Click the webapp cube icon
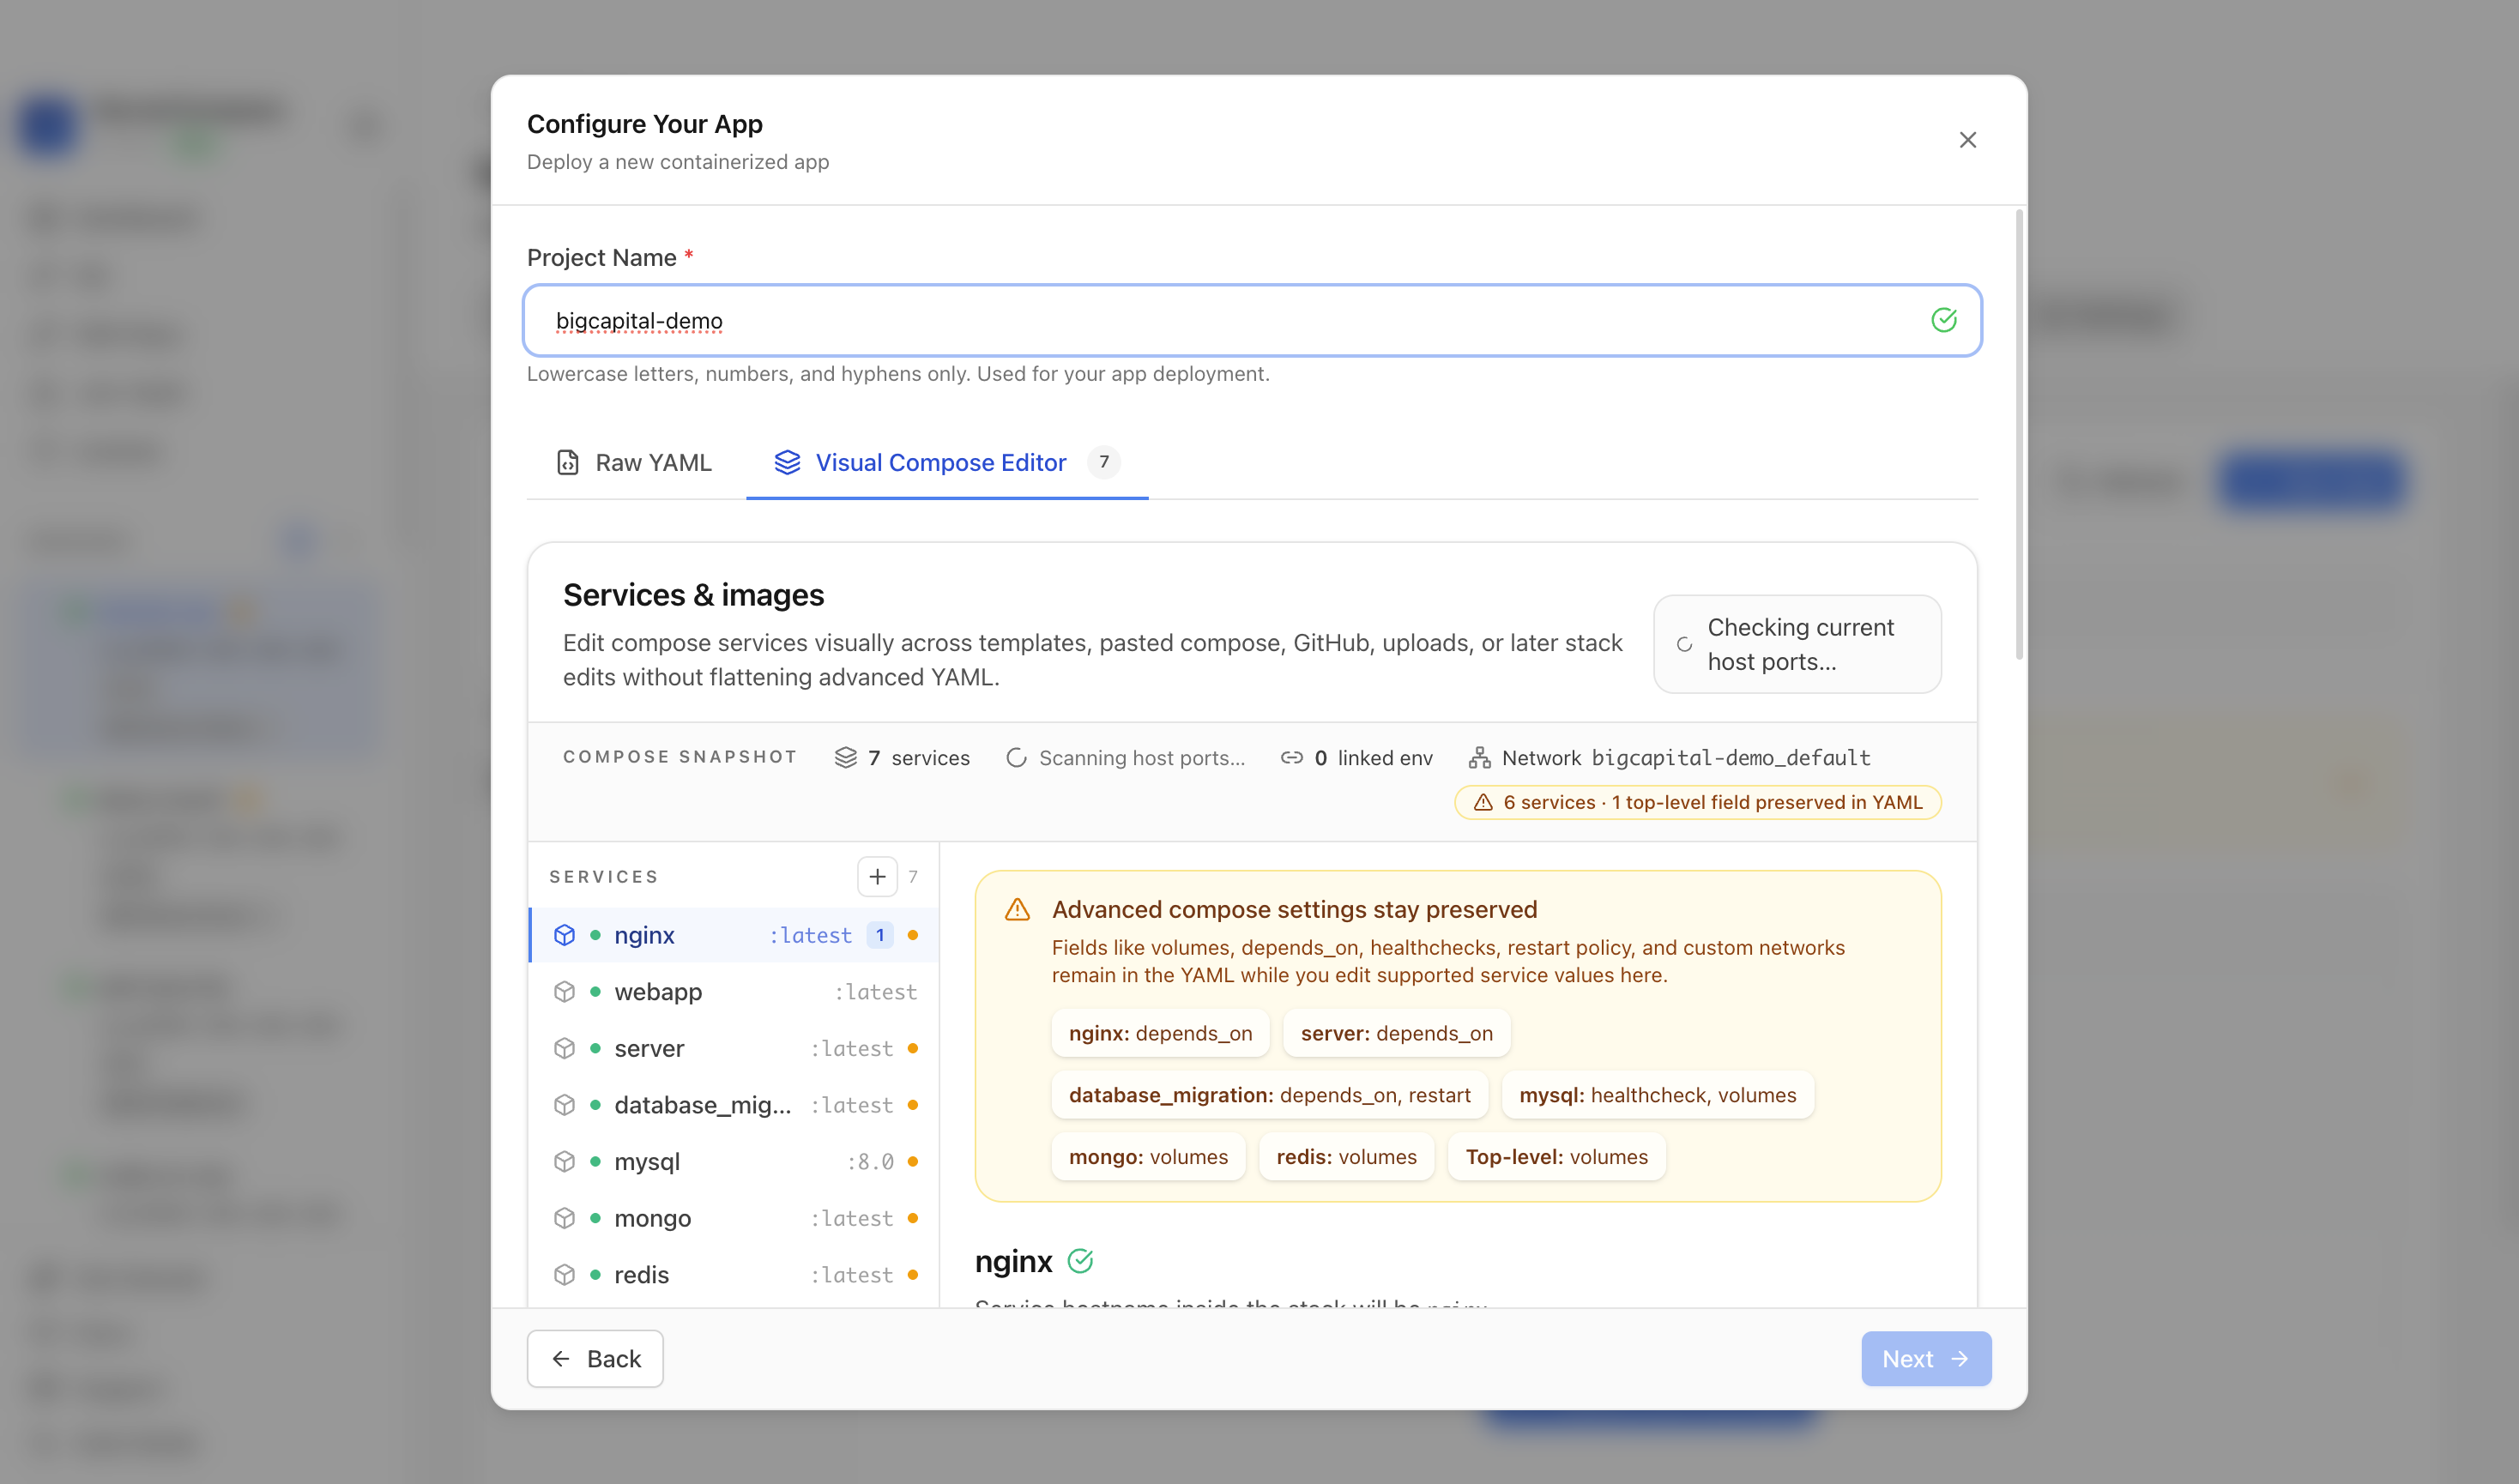The height and width of the screenshot is (1484, 2519). [564, 992]
